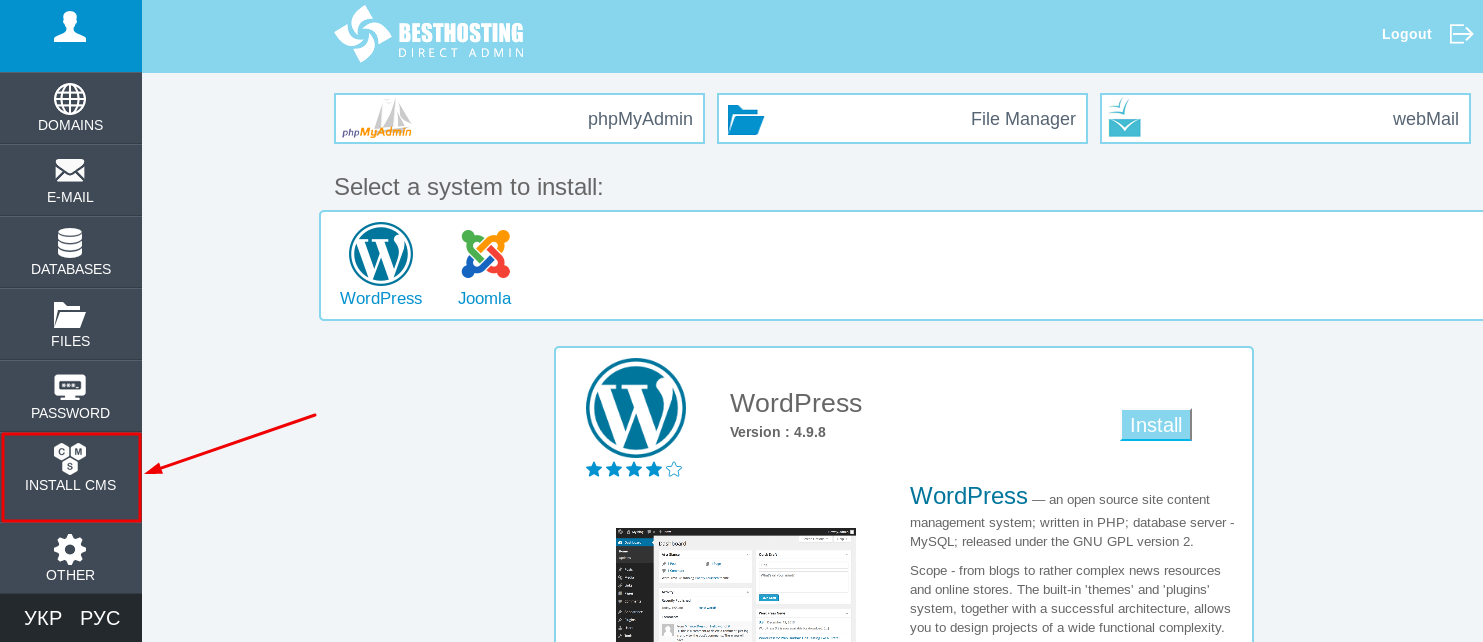Click the phpMyAdmin sailboat logo
Screen dimensions: 1483x642
[x=378, y=118]
